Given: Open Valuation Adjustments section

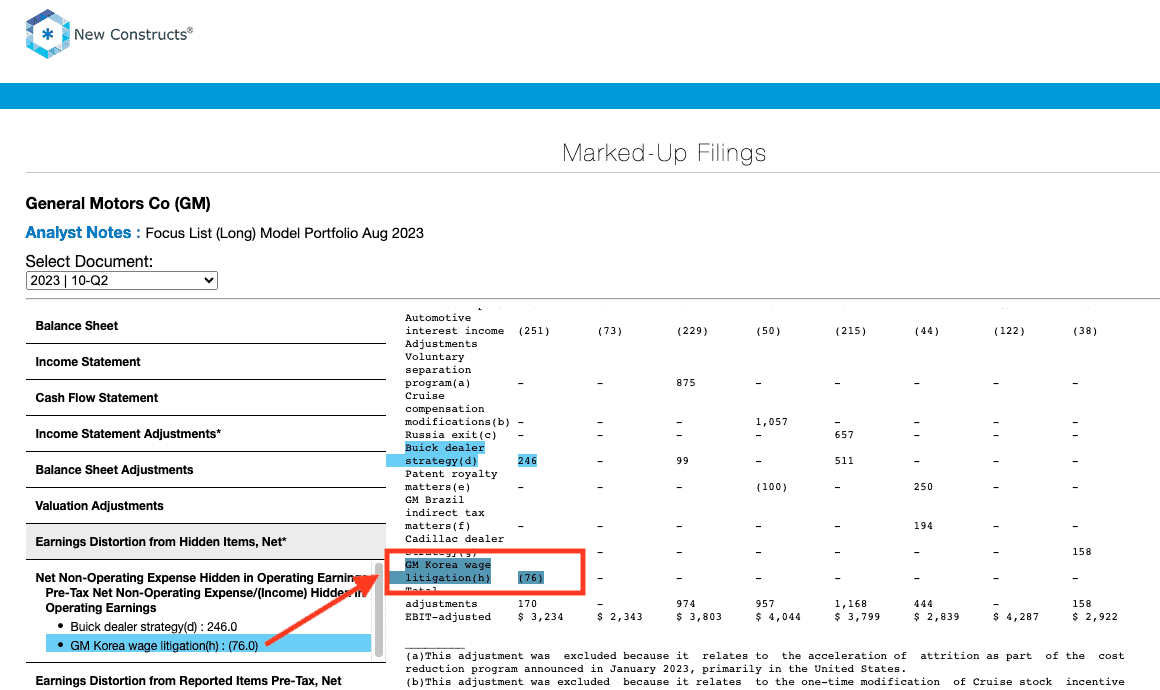Looking at the screenshot, I should click(x=206, y=506).
